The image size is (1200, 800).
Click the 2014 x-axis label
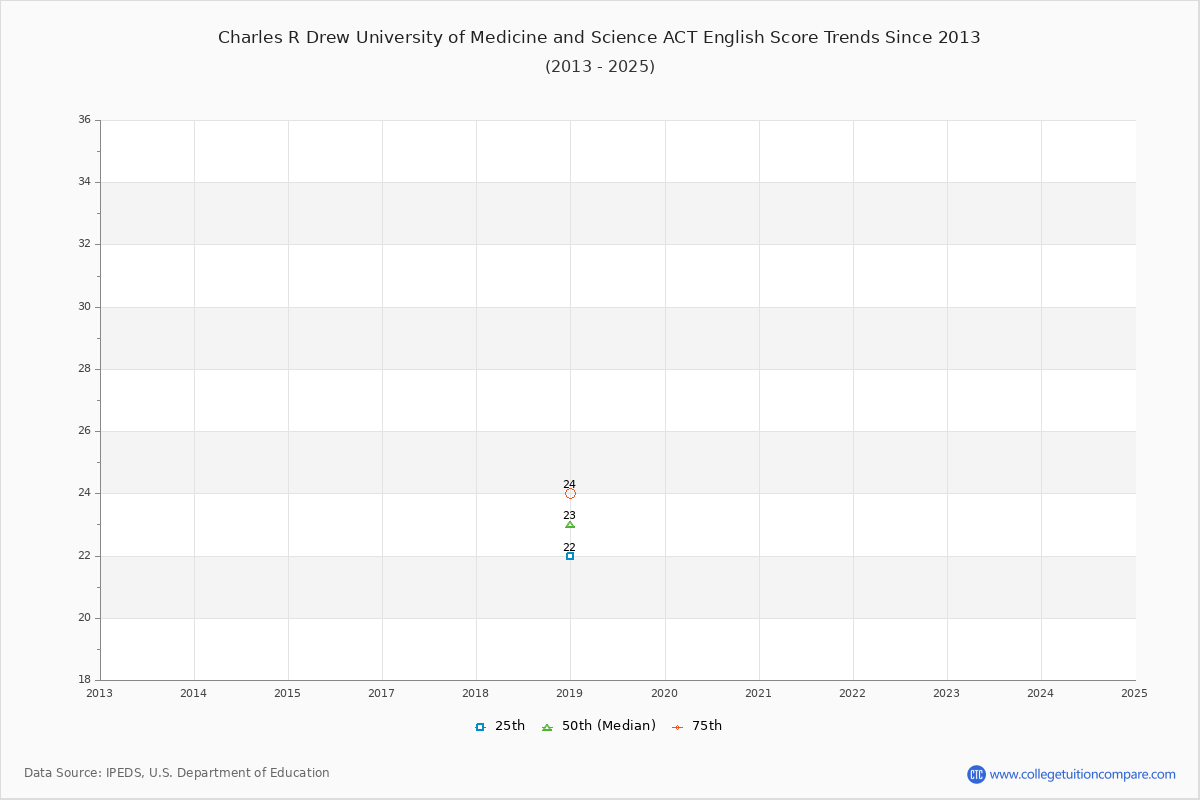click(194, 693)
